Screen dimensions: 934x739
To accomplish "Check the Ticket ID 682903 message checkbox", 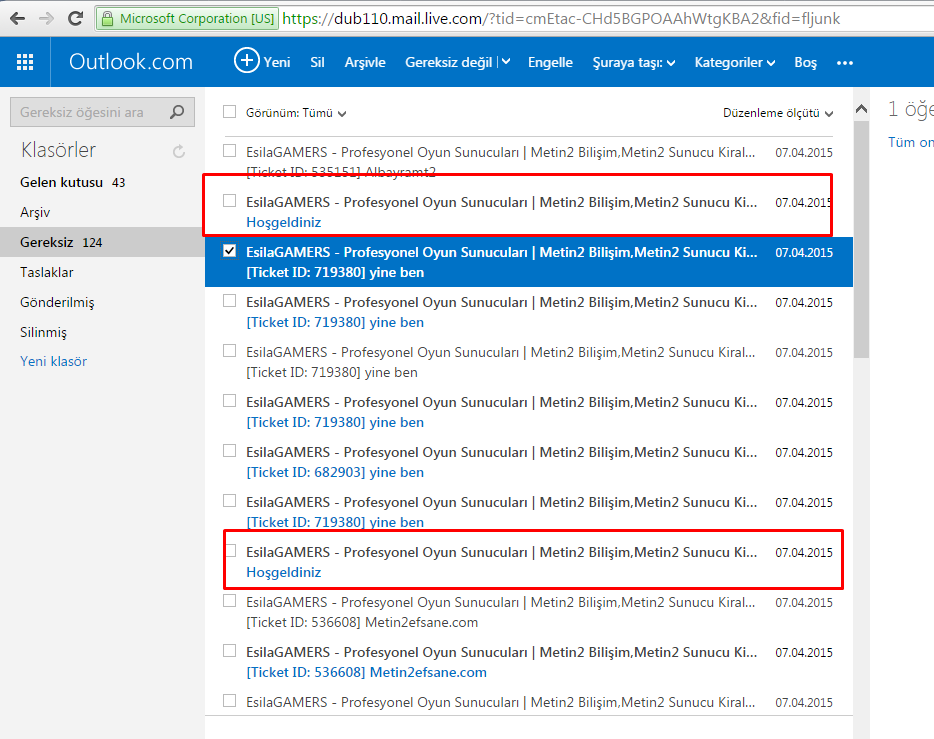I will click(229, 451).
